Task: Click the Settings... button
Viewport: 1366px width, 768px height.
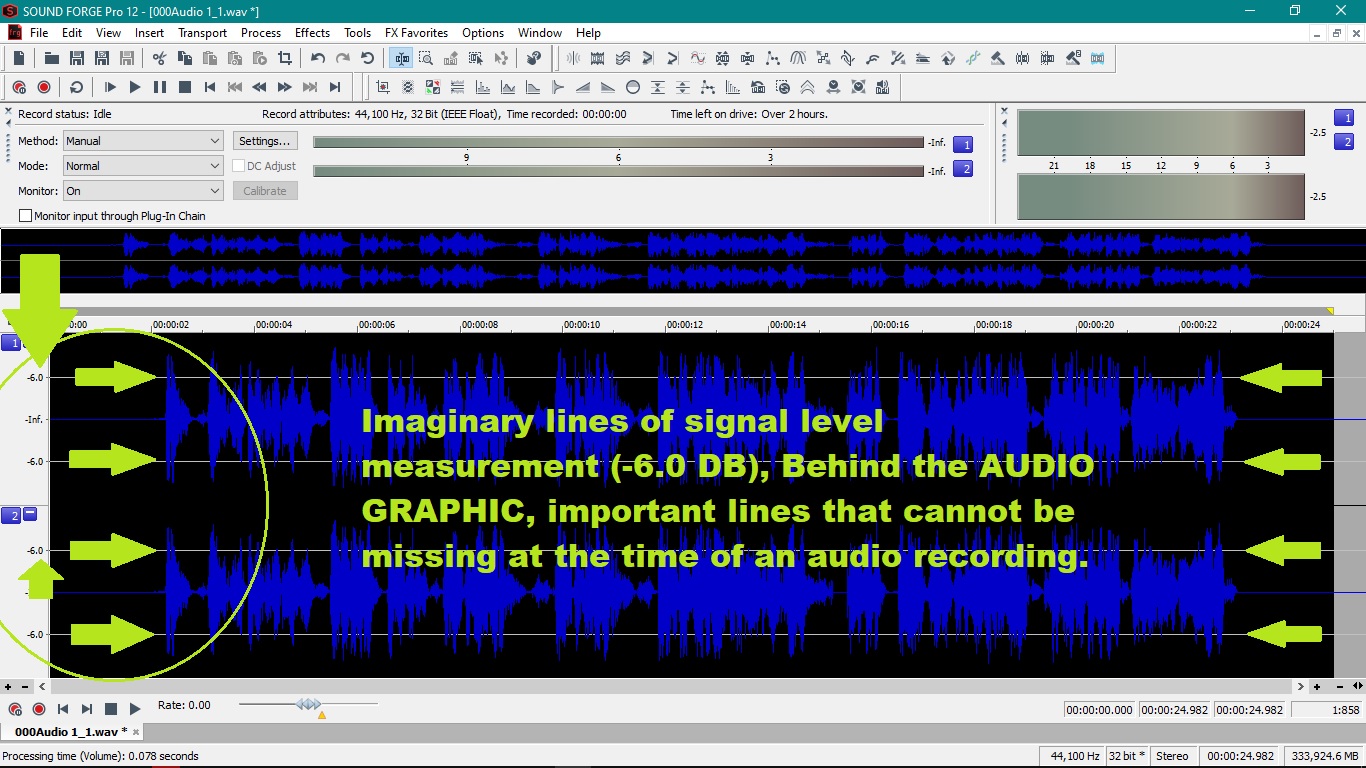Action: pyautogui.click(x=265, y=141)
